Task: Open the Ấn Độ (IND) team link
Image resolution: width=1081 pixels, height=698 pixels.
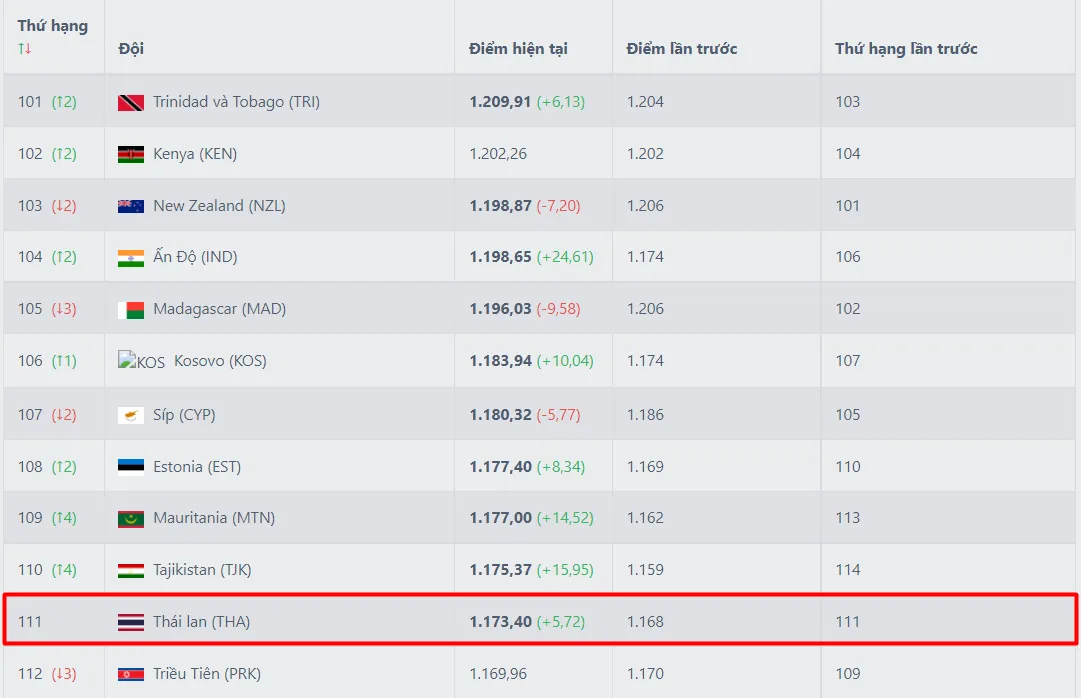Action: (x=195, y=258)
